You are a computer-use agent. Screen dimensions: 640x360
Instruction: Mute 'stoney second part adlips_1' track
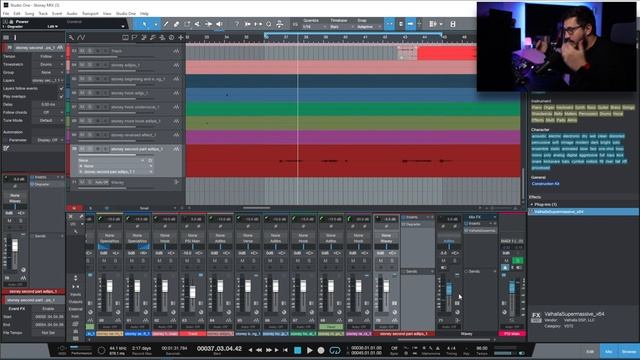(82, 149)
